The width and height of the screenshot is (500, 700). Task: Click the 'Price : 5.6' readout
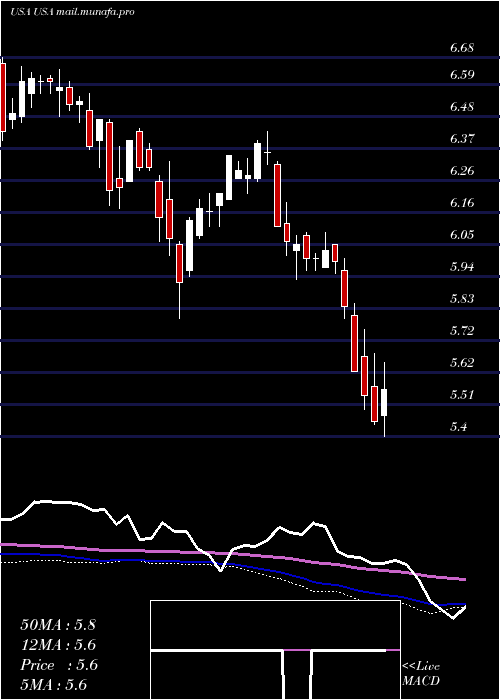pos(58,665)
